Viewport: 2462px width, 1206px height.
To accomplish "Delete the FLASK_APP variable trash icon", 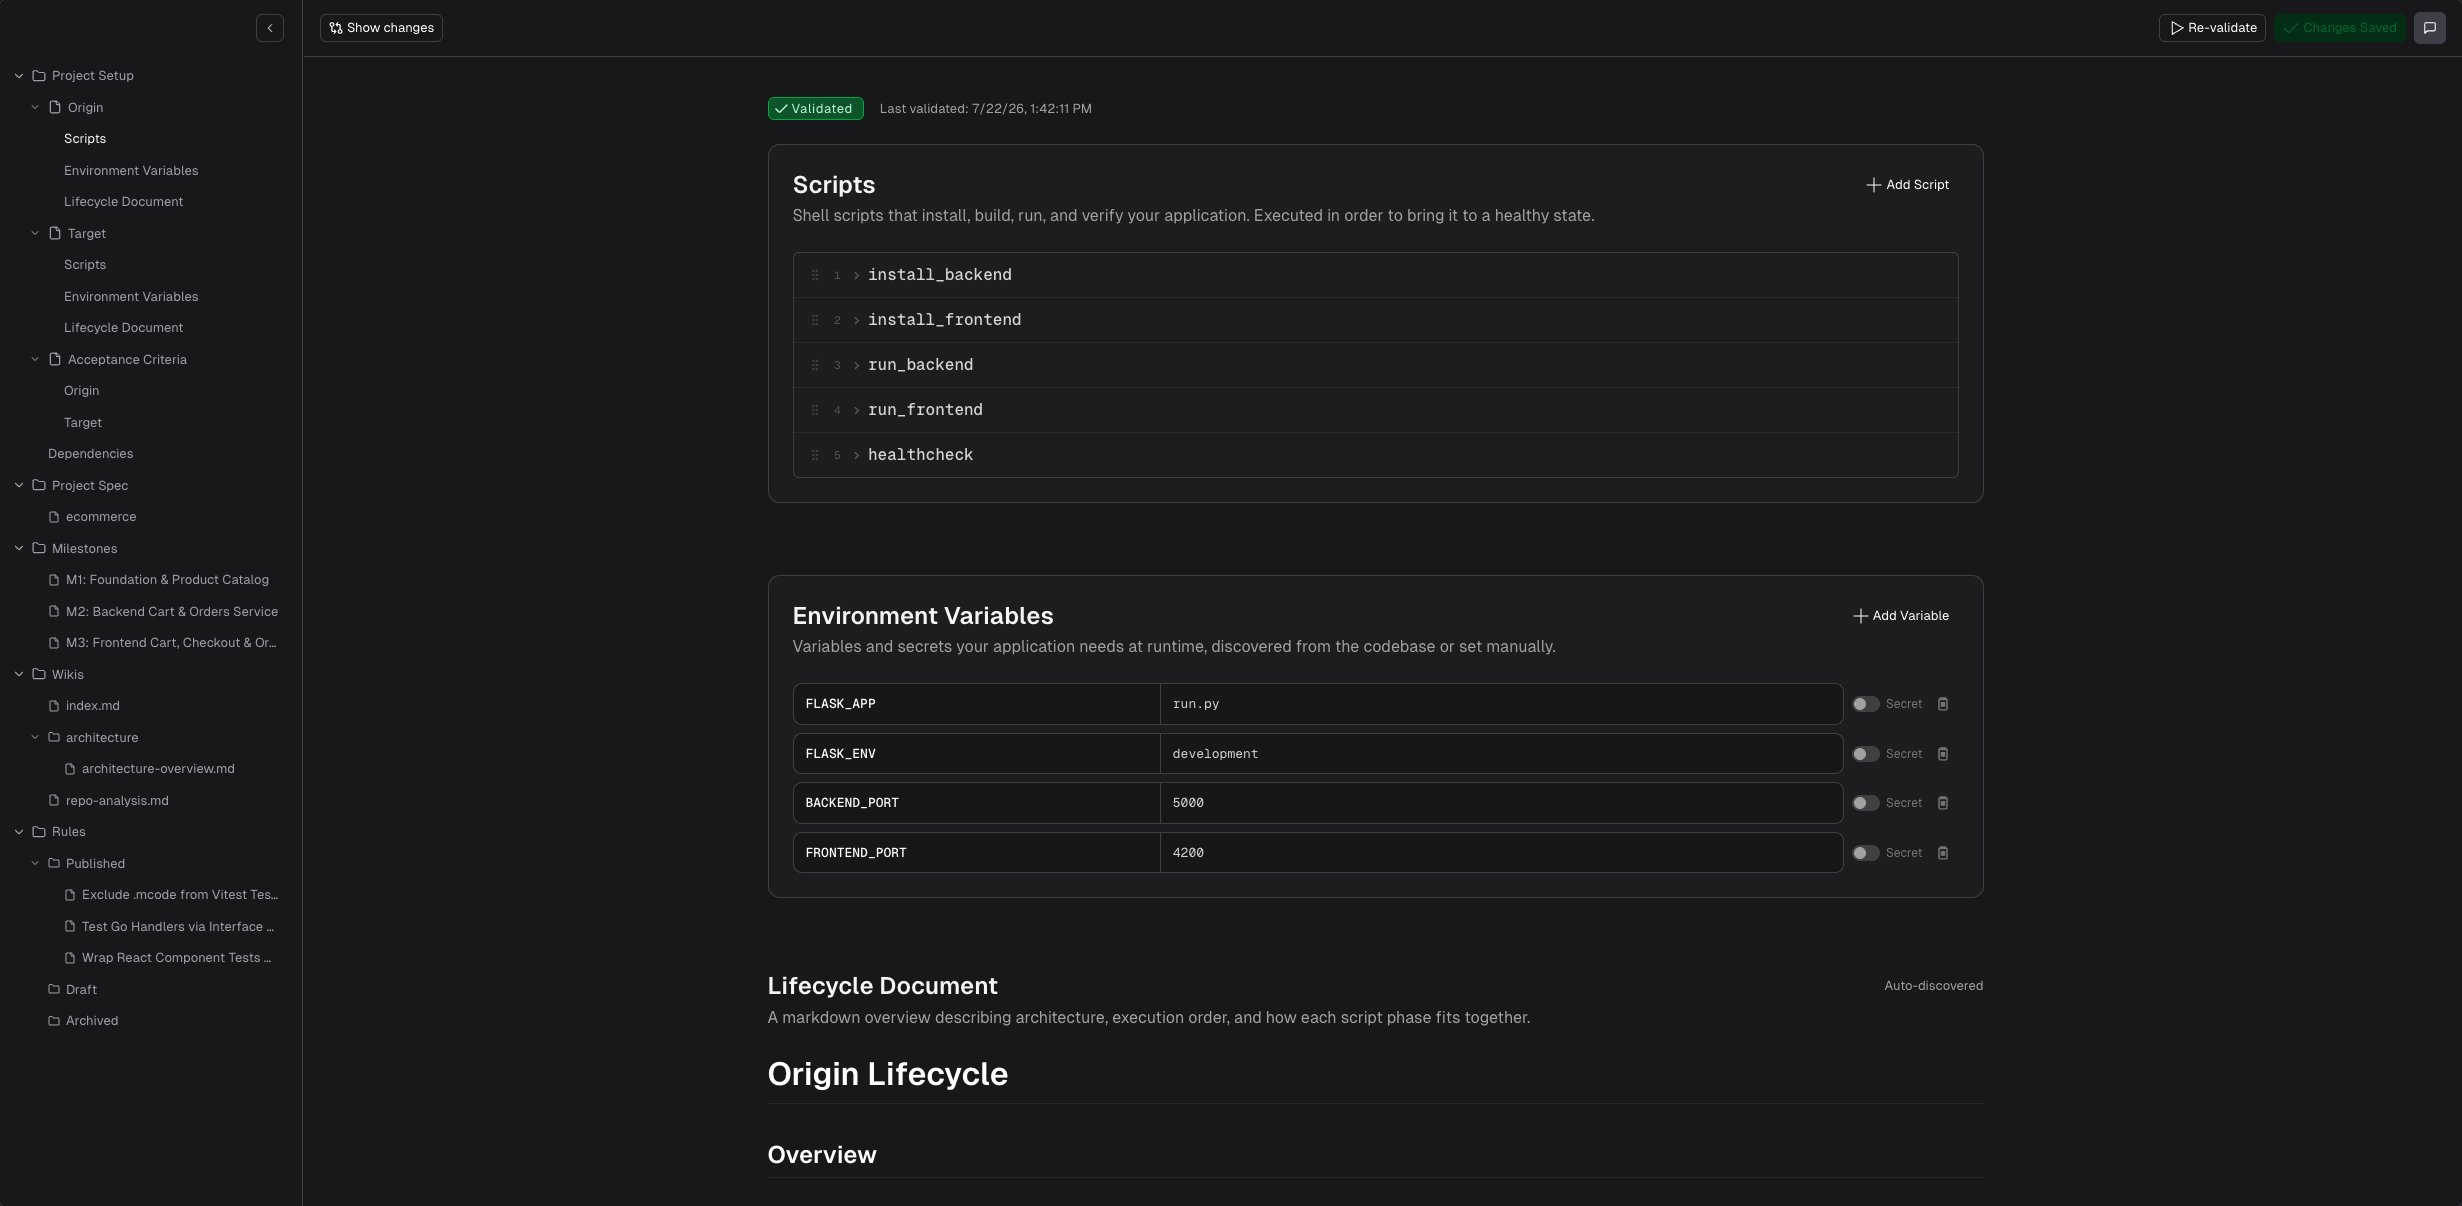I will tap(1942, 704).
